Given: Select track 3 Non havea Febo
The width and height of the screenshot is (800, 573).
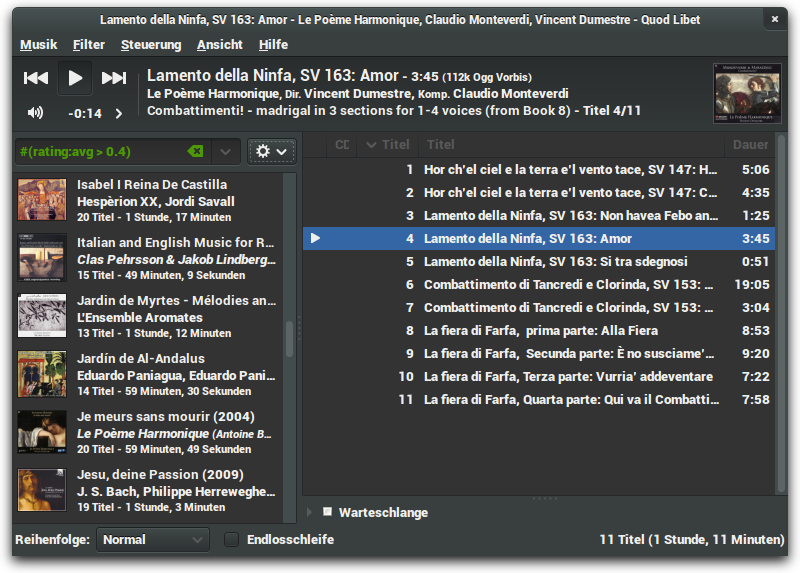Looking at the screenshot, I should pos(539,215).
